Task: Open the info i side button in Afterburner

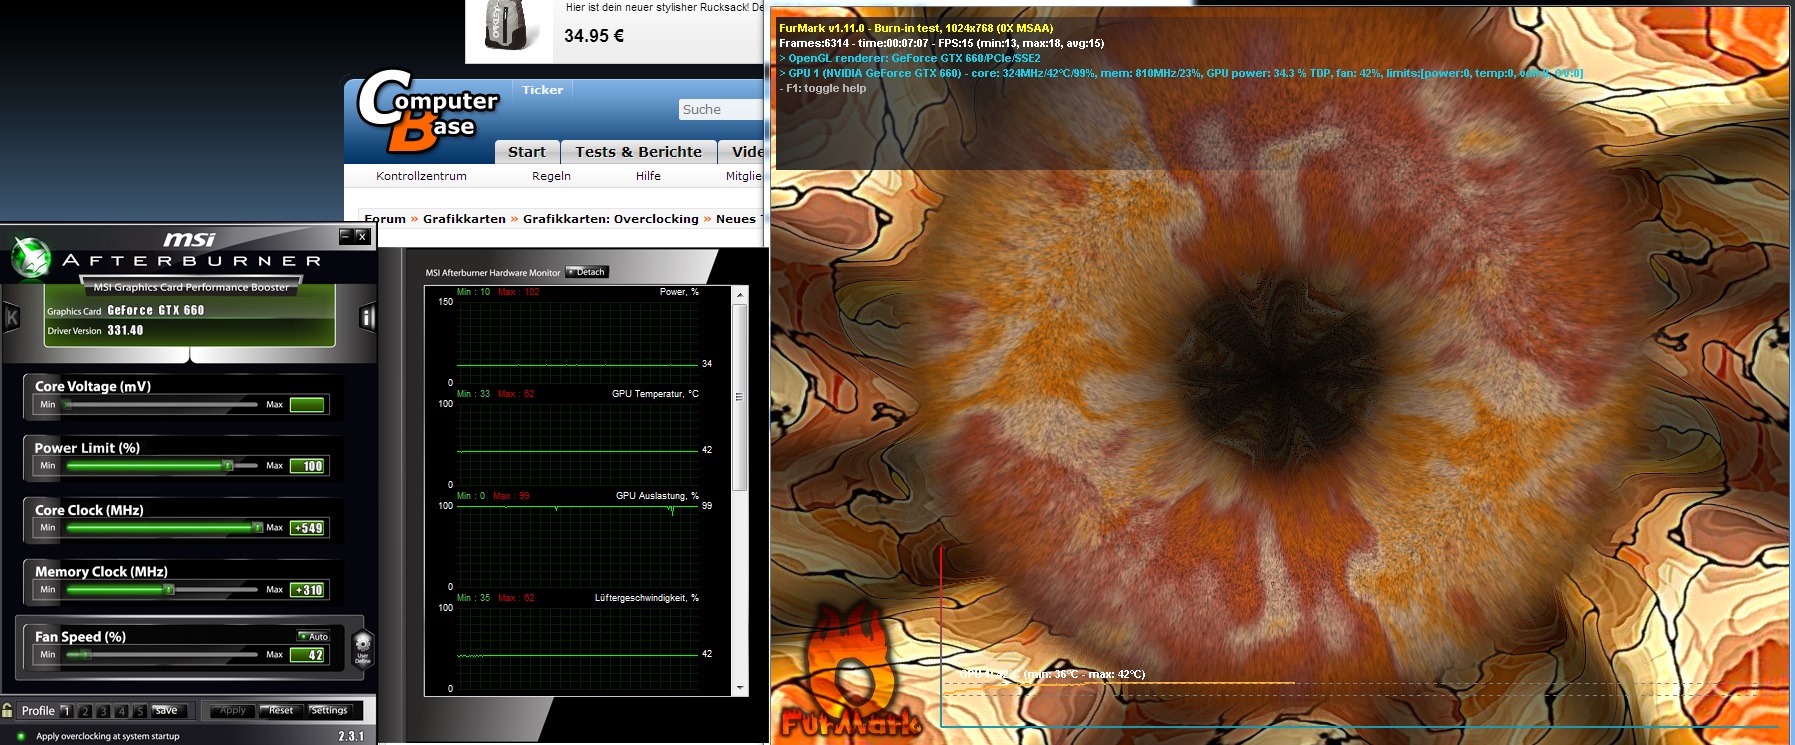Action: 367,318
